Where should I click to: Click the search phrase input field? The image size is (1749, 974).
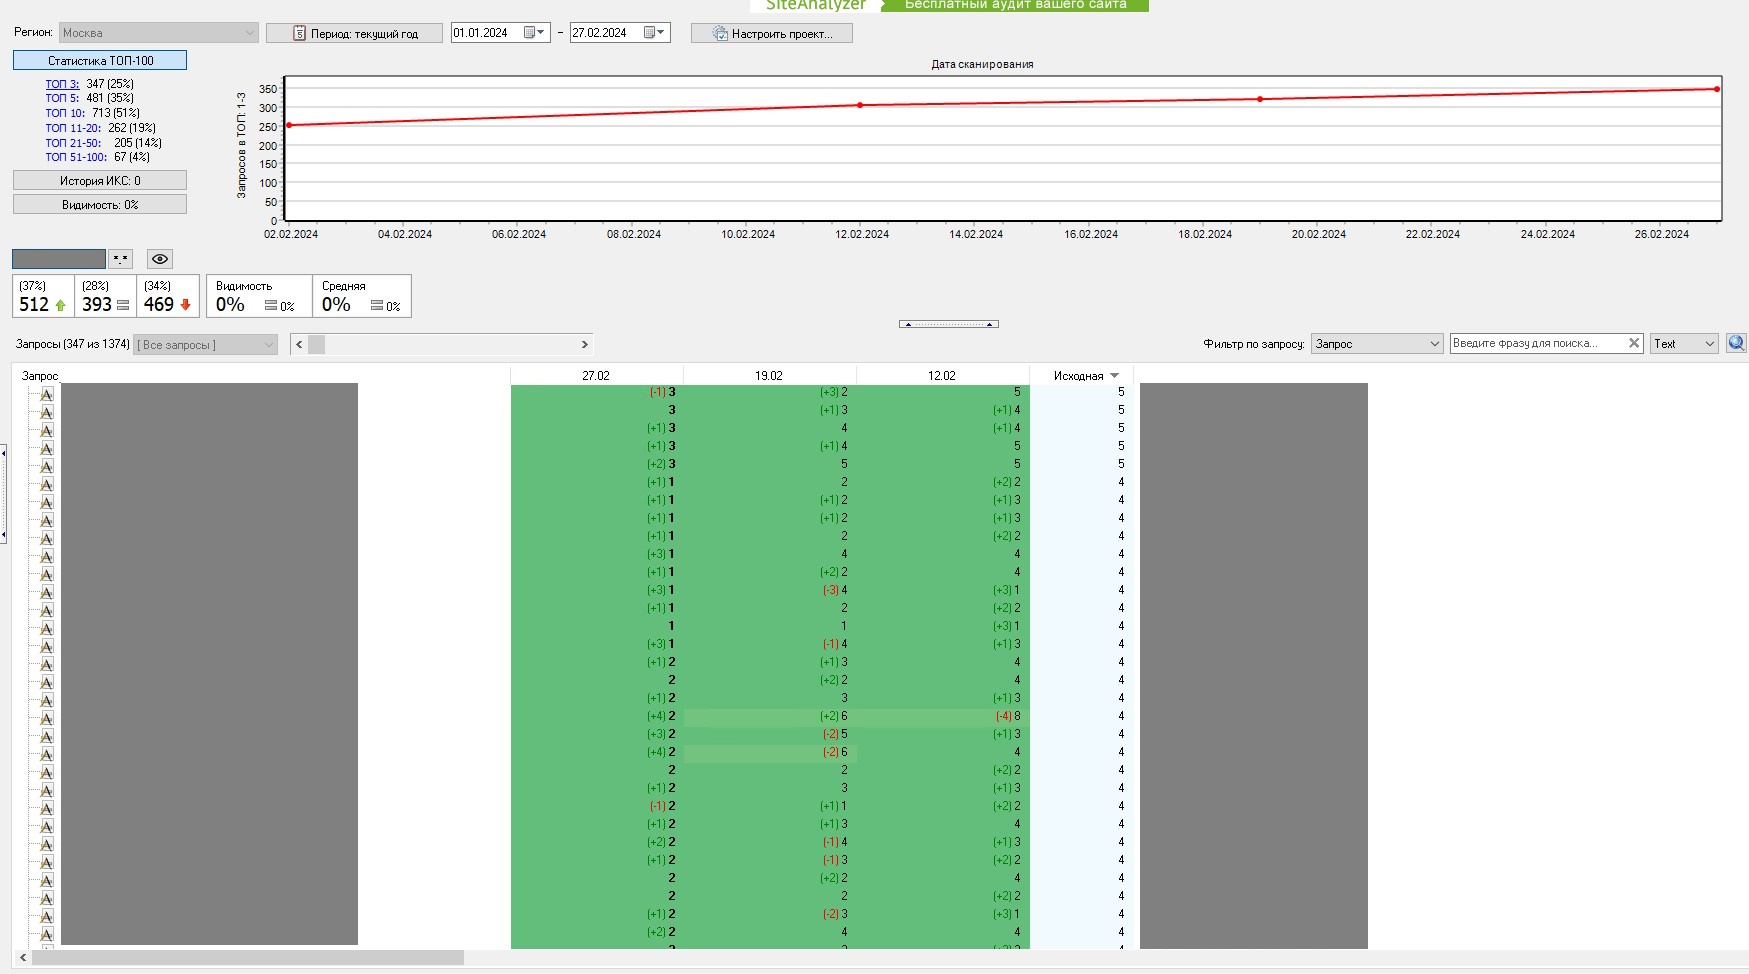(x=1536, y=343)
